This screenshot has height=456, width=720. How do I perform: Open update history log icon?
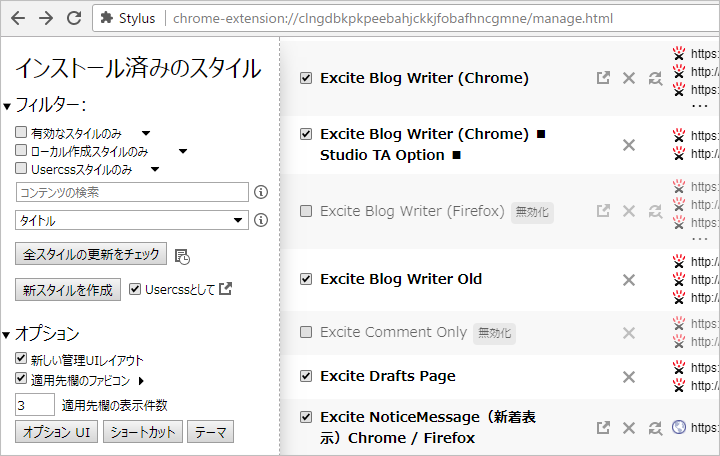click(182, 257)
